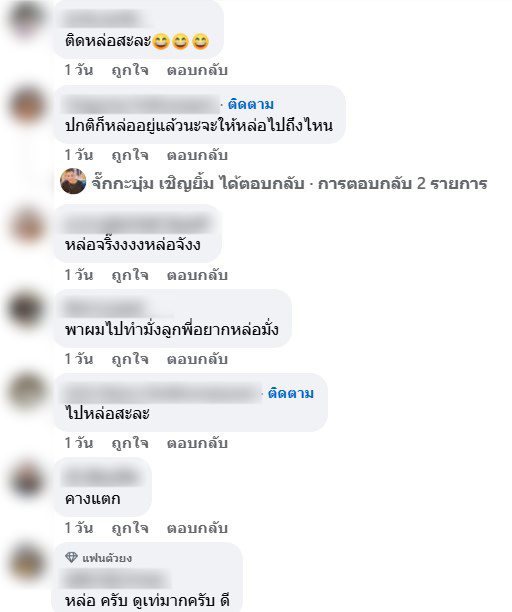The image size is (512, 612).
Task: Reply to the พาผมไปทำมั่ง comment
Action: [x=197, y=359]
